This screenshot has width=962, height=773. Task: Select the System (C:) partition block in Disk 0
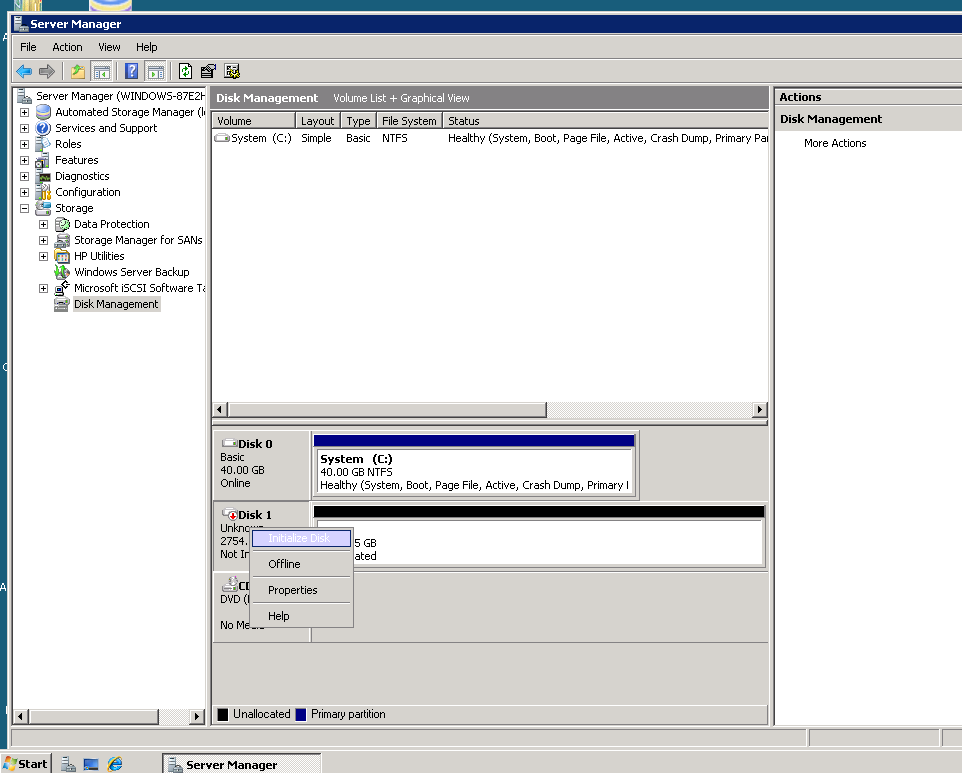474,466
